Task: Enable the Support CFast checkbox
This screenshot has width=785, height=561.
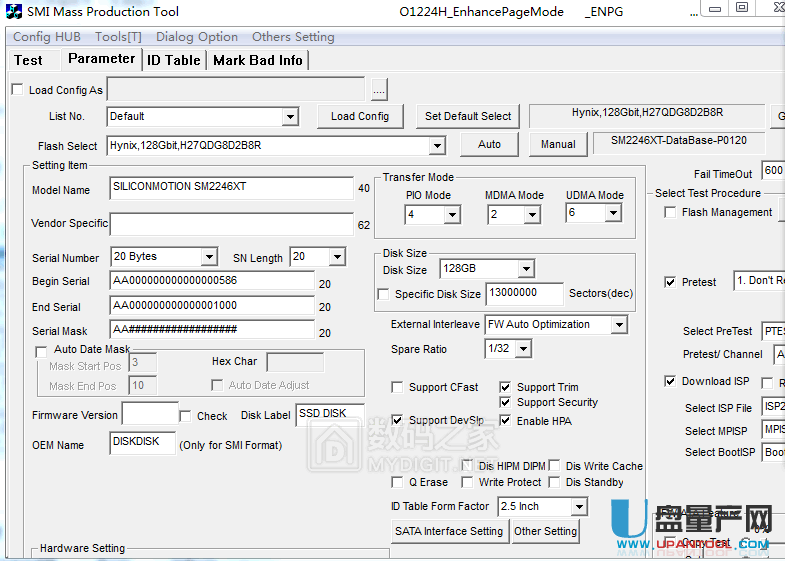Action: tap(398, 387)
